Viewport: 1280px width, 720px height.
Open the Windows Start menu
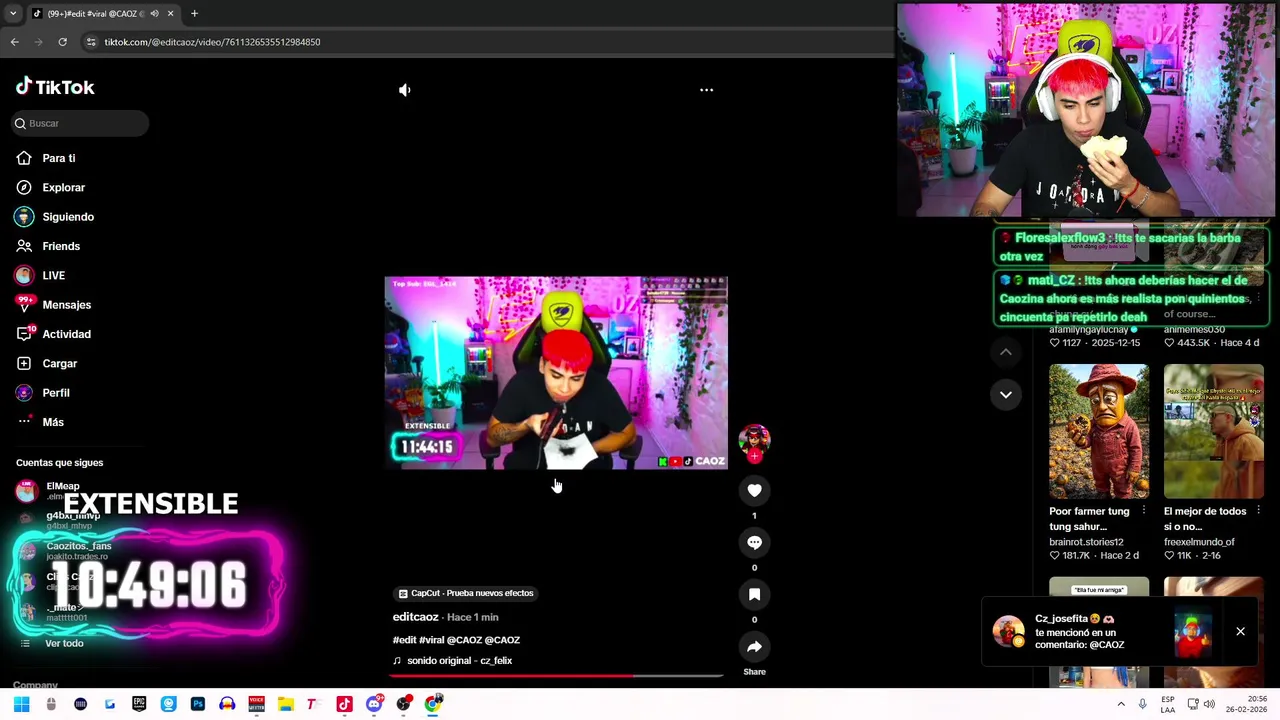click(21, 704)
